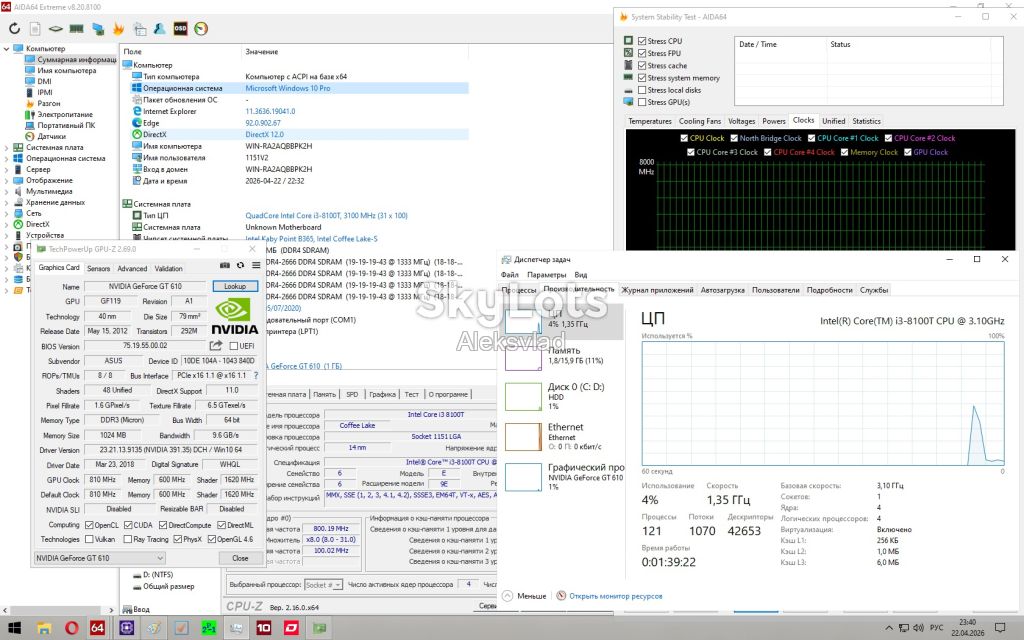Viewport: 1024px width, 640px height.
Task: Switch to Task Manager's Автозагрузка tab
Action: click(x=722, y=290)
